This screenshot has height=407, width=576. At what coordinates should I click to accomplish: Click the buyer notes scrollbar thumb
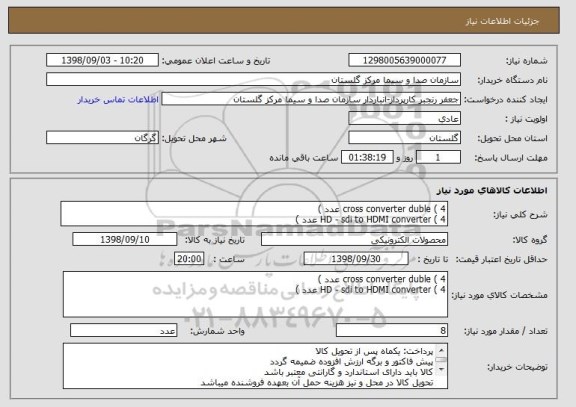(441, 360)
